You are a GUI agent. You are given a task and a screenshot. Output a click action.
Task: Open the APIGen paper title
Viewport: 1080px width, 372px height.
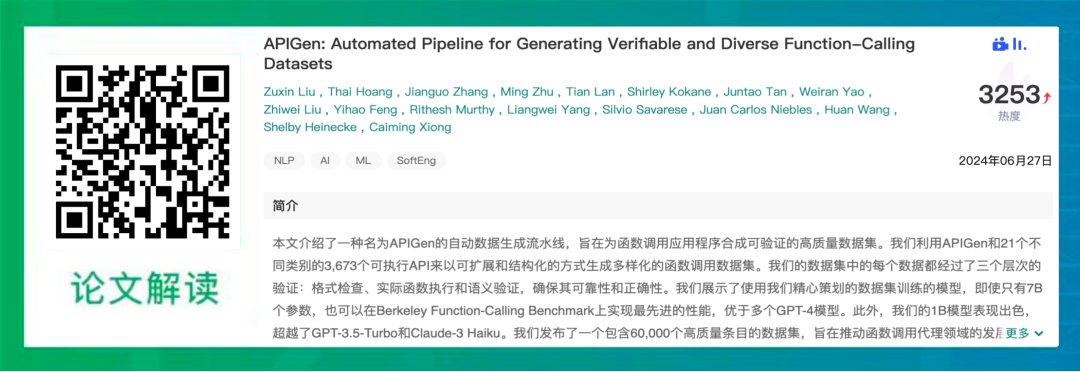click(590, 54)
